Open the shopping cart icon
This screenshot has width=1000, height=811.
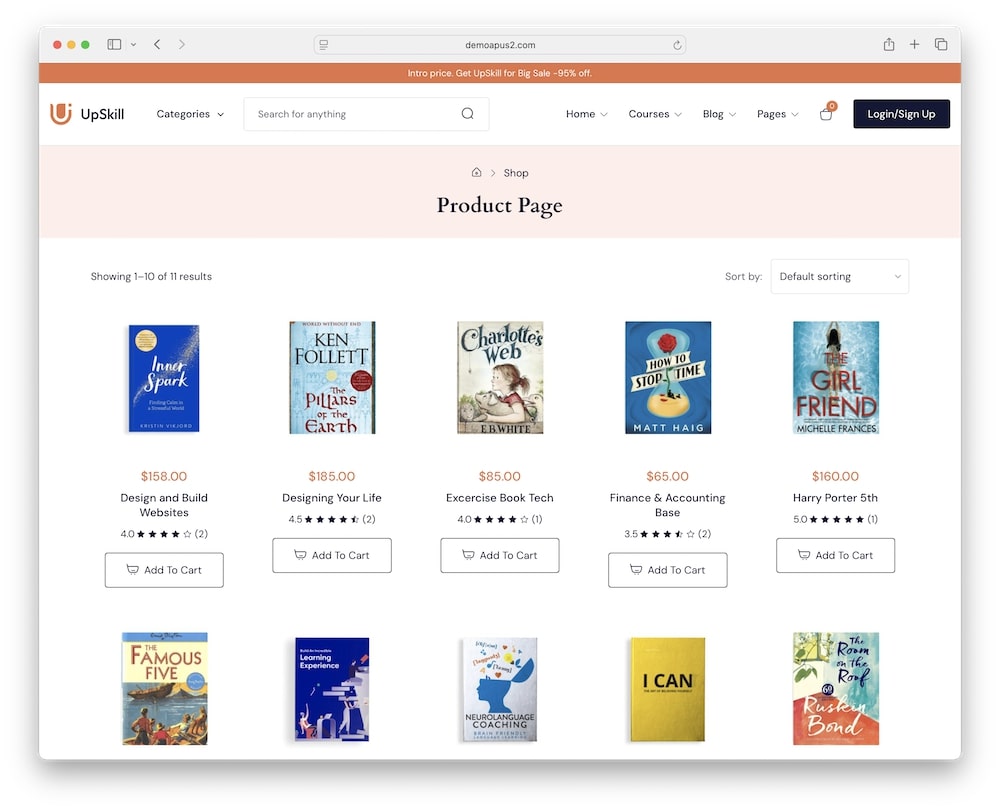(827, 113)
